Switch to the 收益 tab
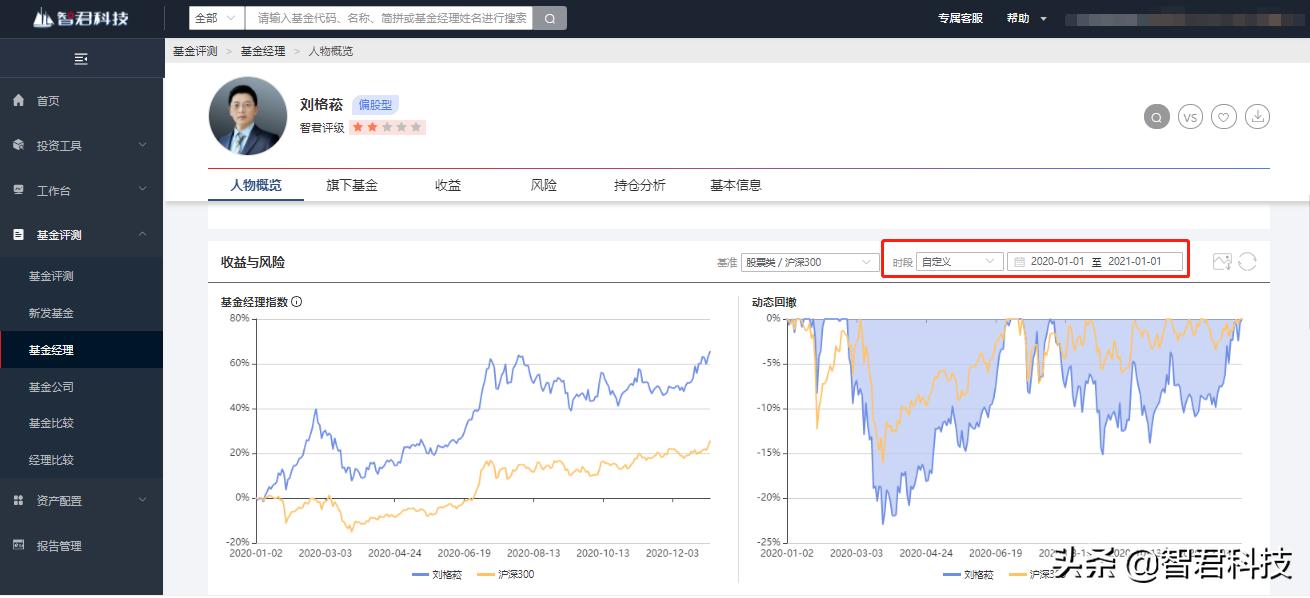 (x=448, y=185)
